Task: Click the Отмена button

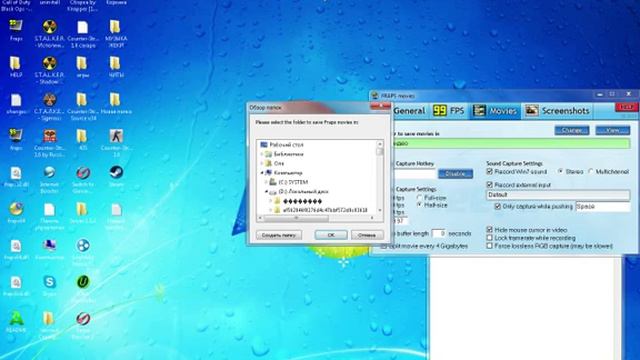Action: (x=367, y=235)
